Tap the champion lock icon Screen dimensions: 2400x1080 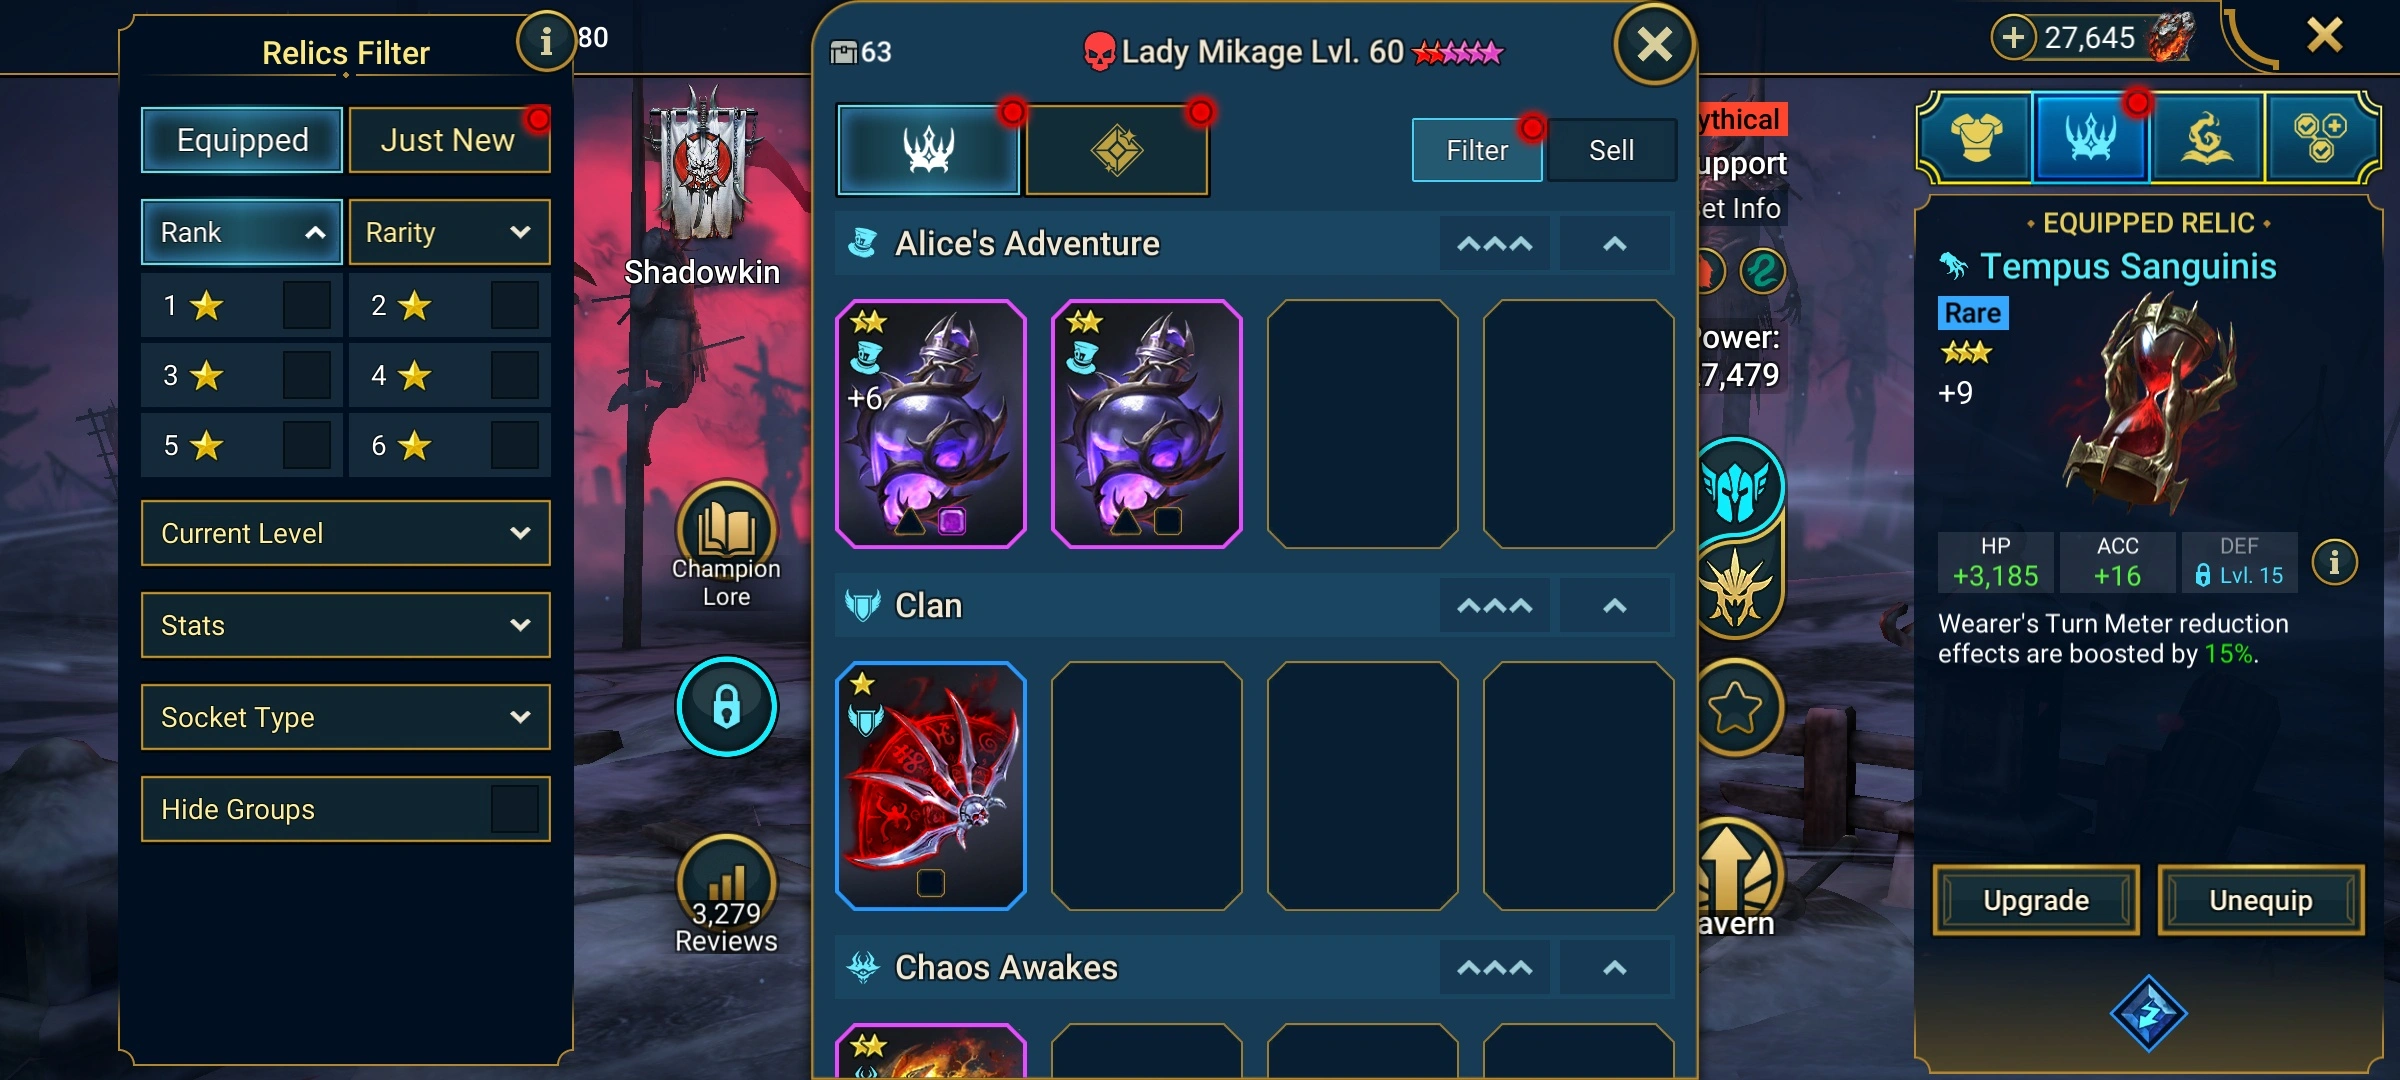coord(726,706)
